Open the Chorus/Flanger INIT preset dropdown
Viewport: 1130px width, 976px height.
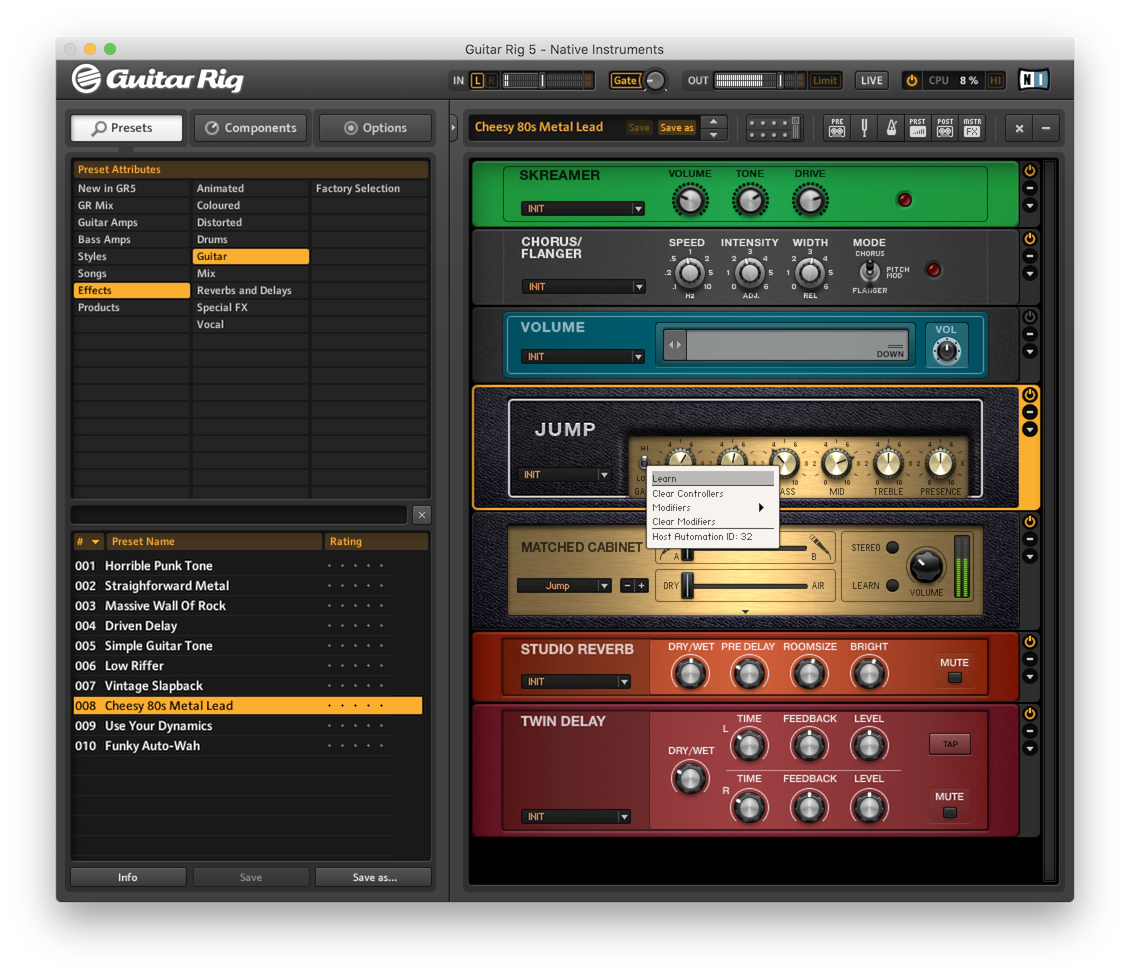(x=582, y=286)
